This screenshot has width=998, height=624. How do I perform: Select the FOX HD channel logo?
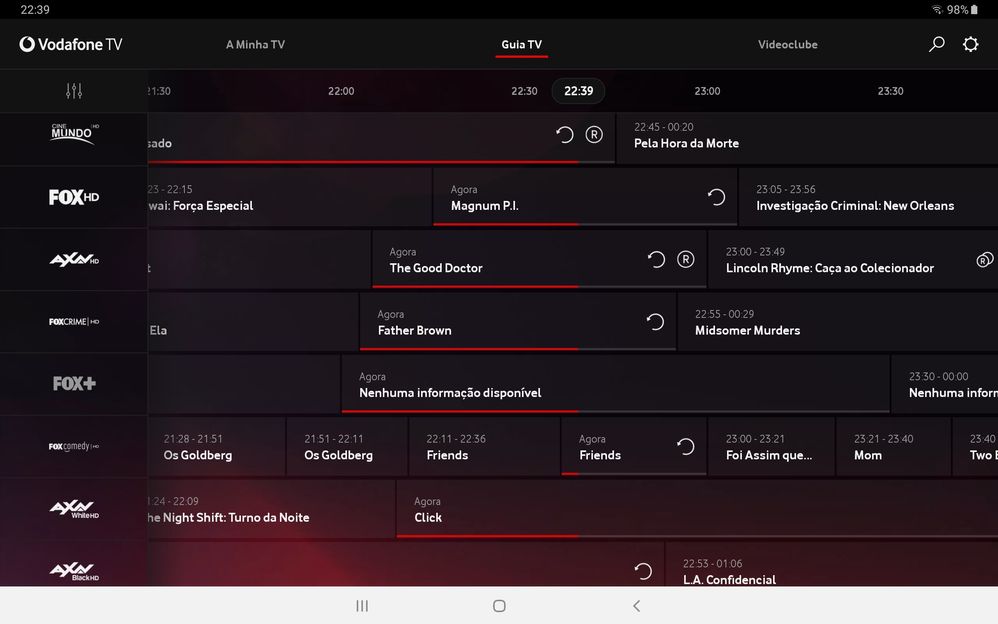73,197
